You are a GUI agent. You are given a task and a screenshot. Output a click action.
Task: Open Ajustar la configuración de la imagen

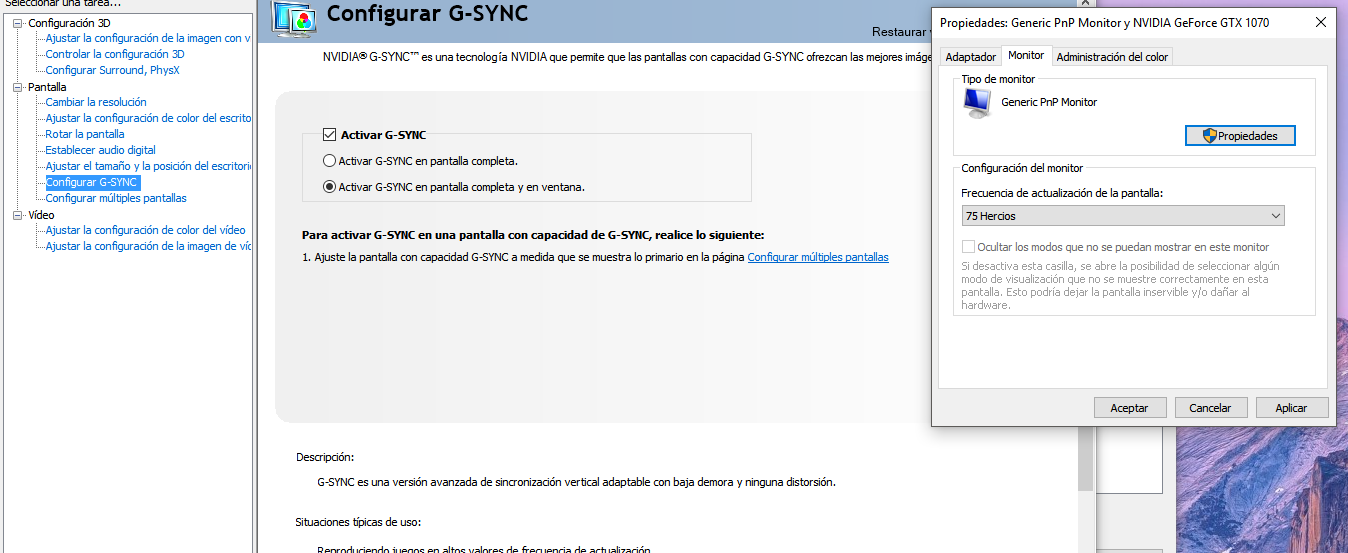click(148, 38)
